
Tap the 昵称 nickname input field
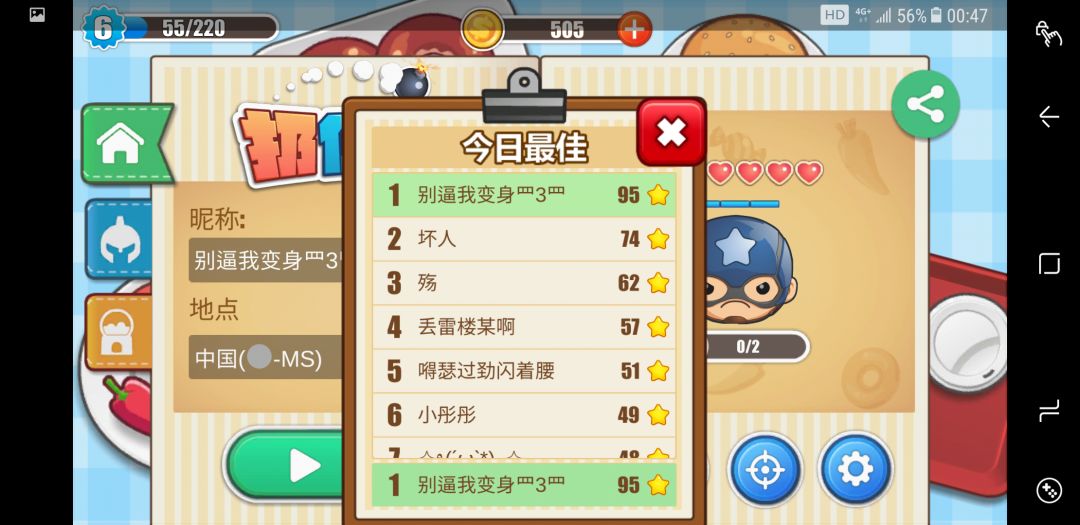267,260
